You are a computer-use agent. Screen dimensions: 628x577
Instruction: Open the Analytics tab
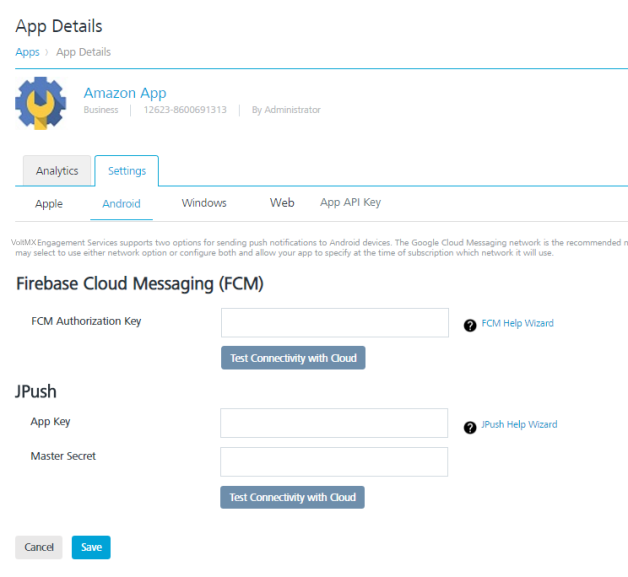(x=57, y=171)
